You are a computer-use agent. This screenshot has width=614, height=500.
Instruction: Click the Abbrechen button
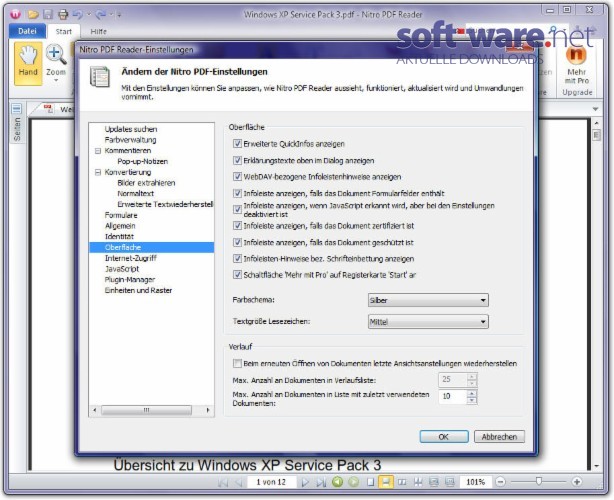(x=499, y=437)
